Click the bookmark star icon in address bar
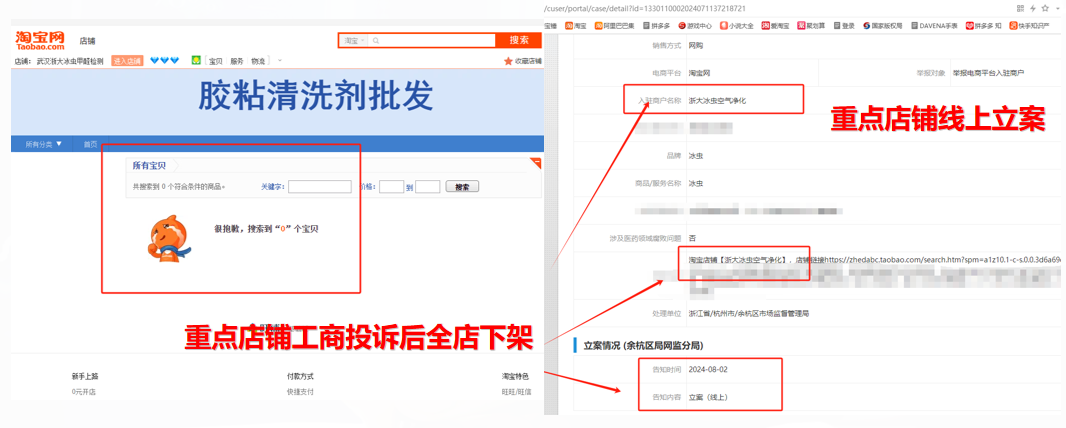The width and height of the screenshot is (1066, 428). pos(1046,8)
